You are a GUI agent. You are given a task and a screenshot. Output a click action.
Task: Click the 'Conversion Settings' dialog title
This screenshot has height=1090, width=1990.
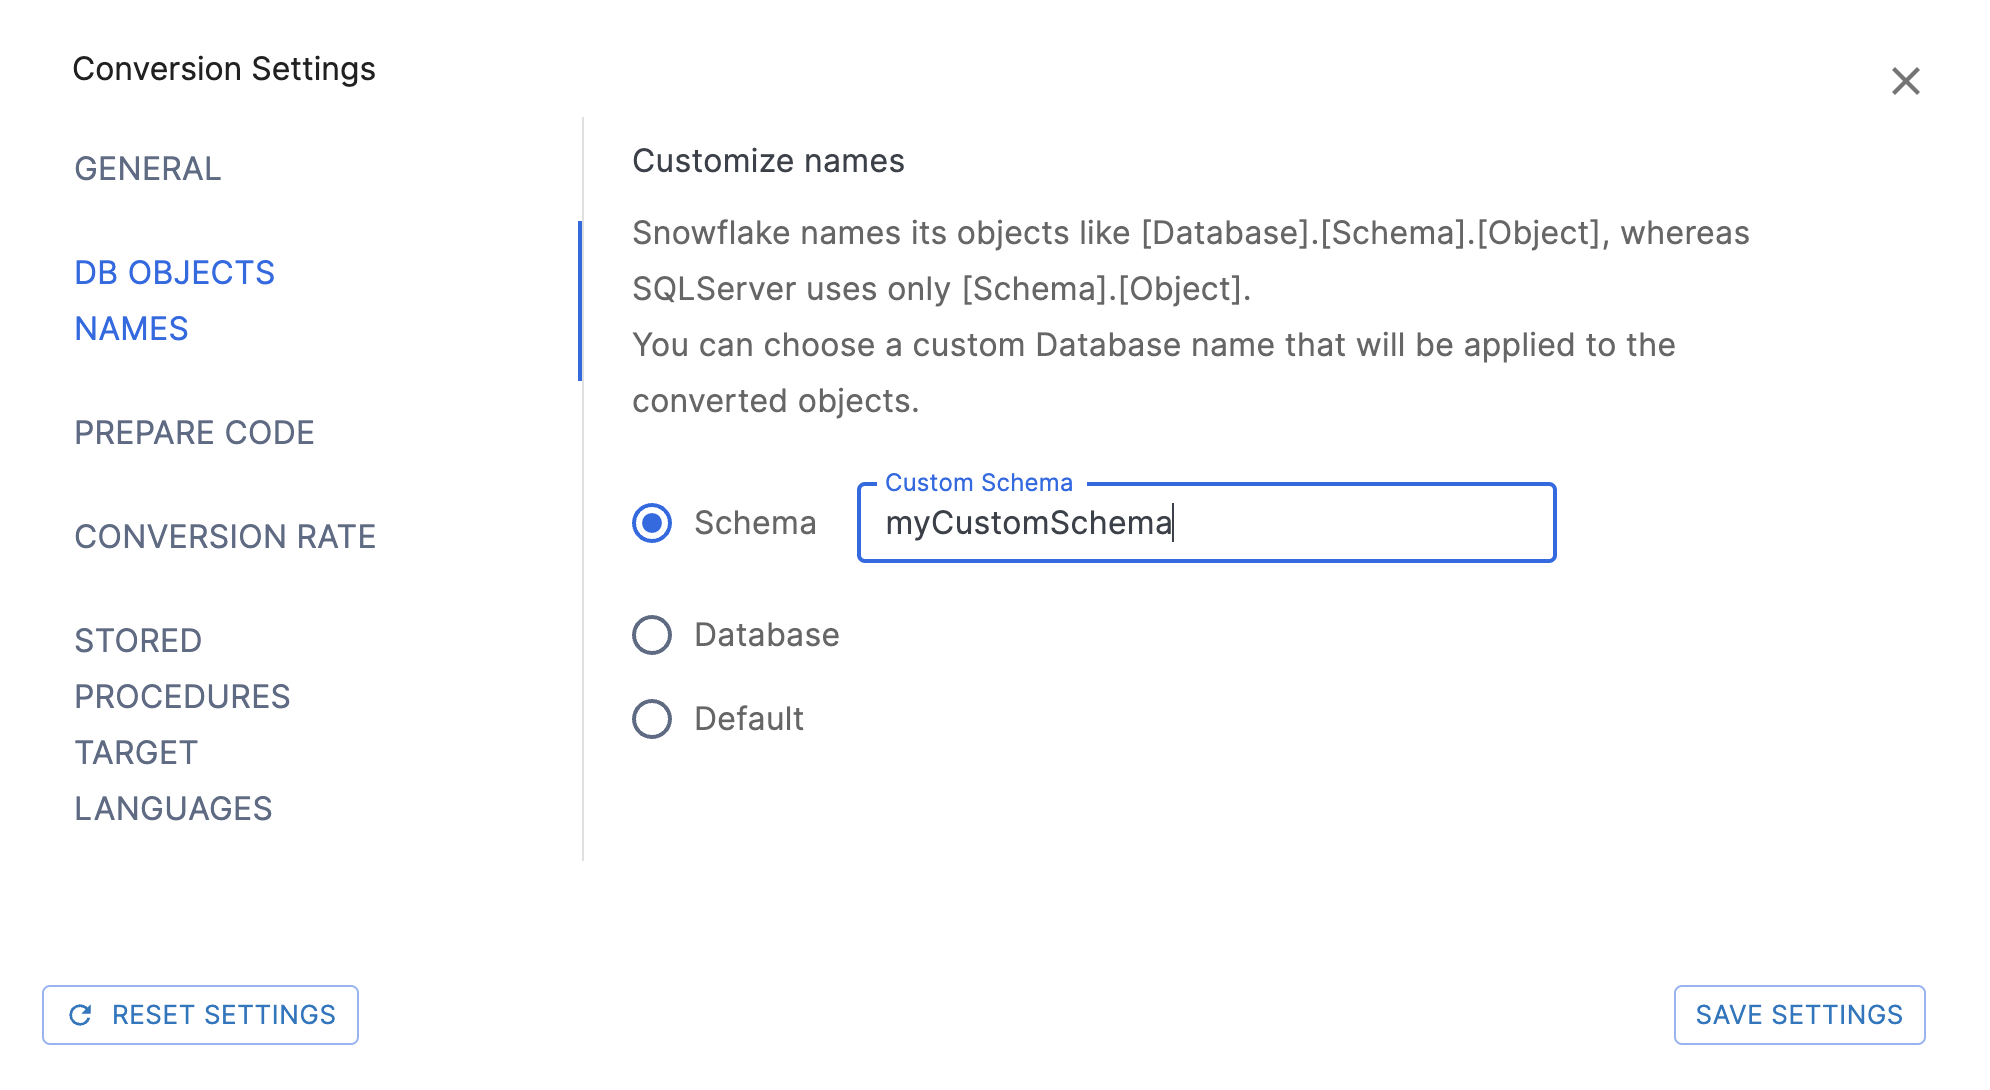pyautogui.click(x=224, y=69)
